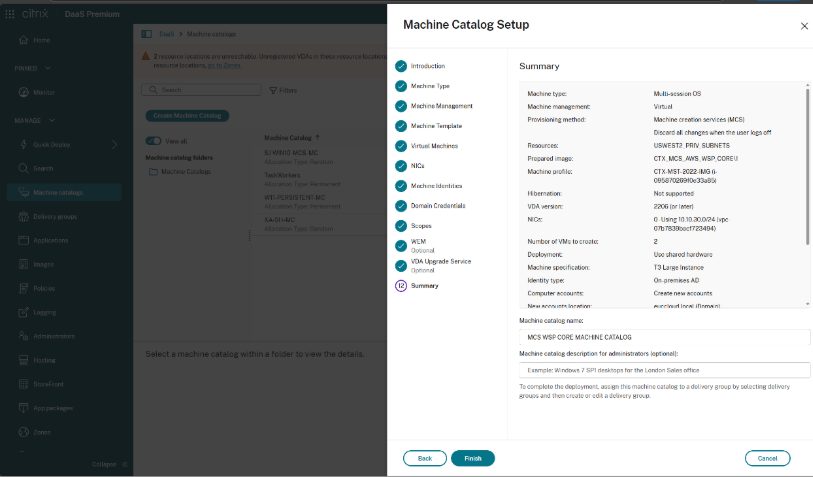Click the Finish button

pyautogui.click(x=473, y=458)
